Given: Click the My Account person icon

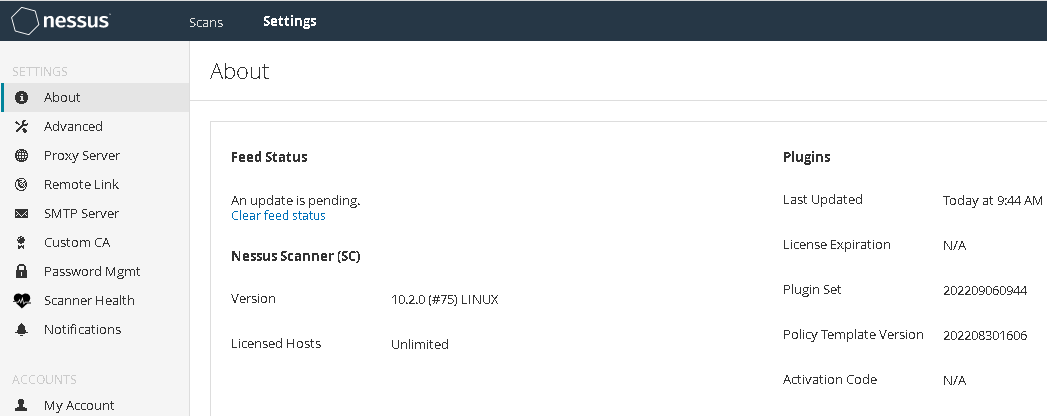Looking at the screenshot, I should 21,405.
